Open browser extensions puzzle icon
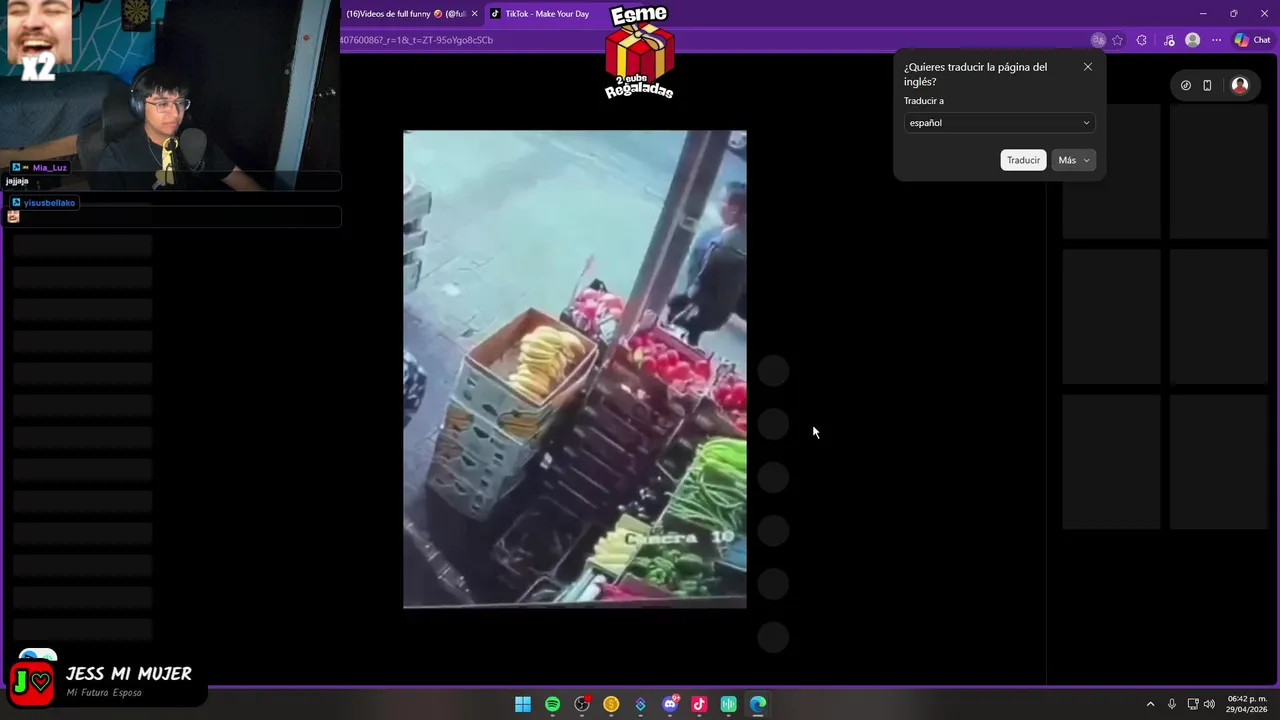The width and height of the screenshot is (1280, 720). [1142, 40]
